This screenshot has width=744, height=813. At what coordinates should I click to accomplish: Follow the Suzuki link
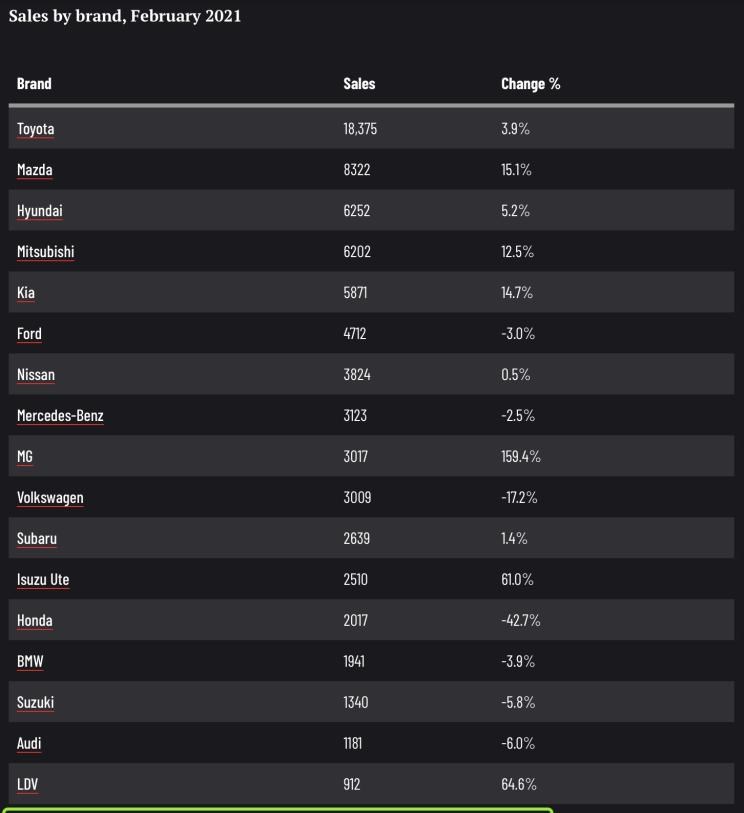point(35,702)
